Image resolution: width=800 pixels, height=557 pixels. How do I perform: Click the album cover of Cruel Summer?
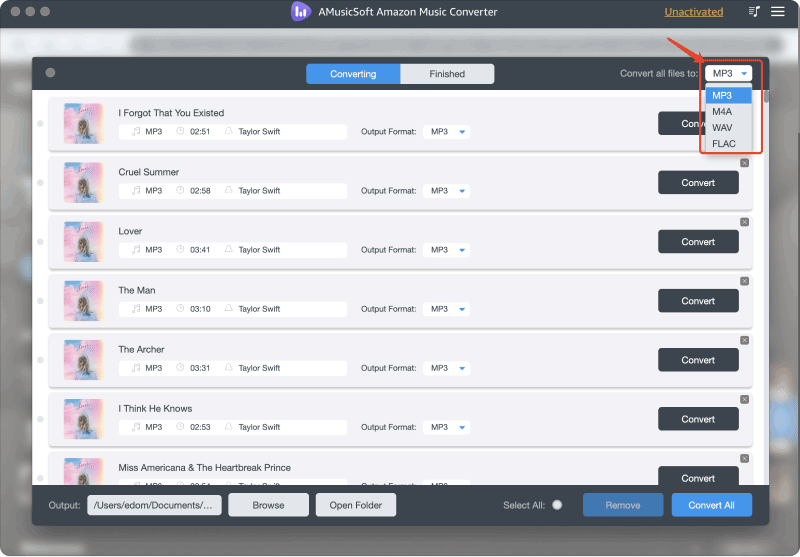click(84, 183)
